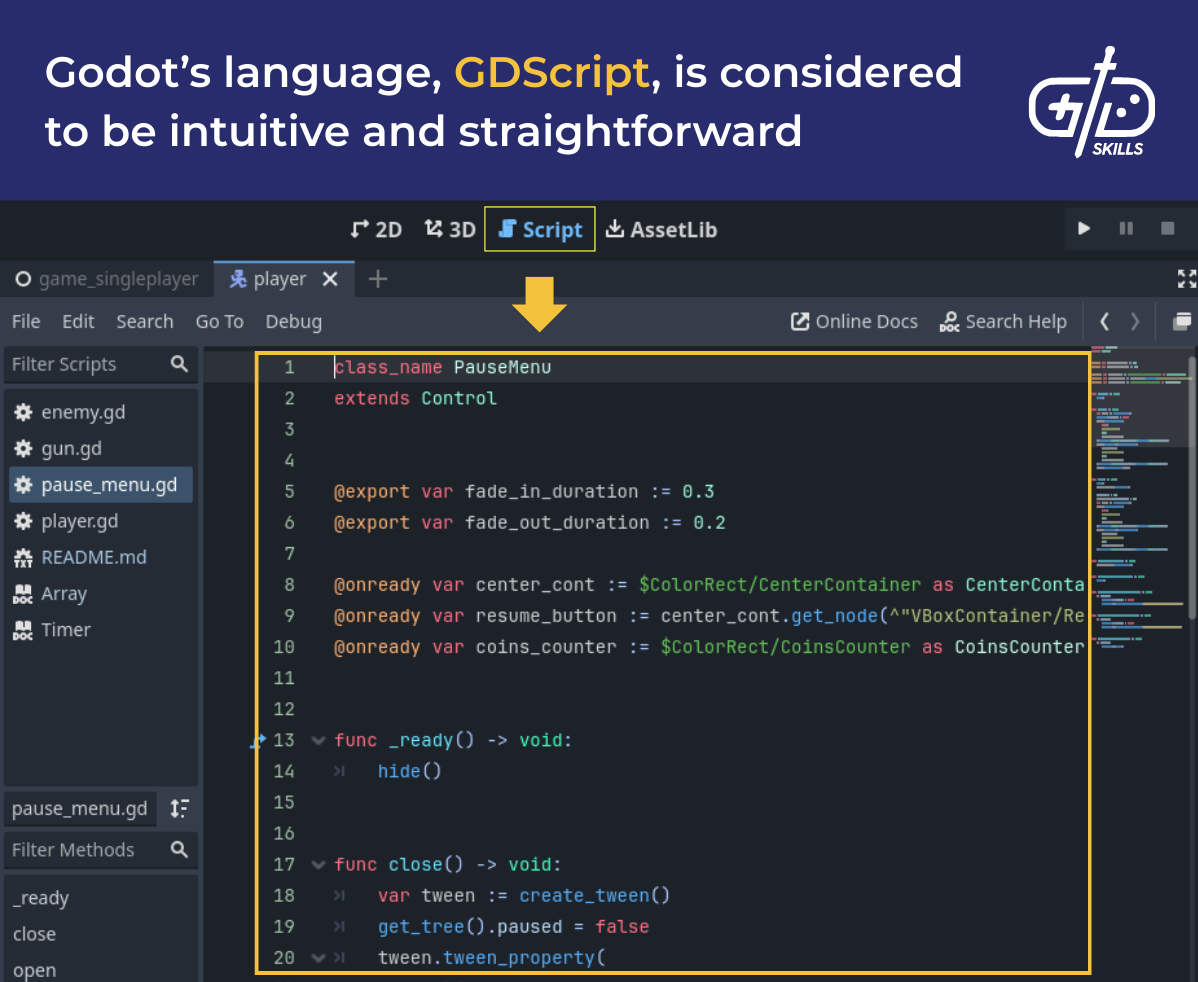Collapse the _ready function fold arrow
1198x982 pixels.
coord(318,741)
